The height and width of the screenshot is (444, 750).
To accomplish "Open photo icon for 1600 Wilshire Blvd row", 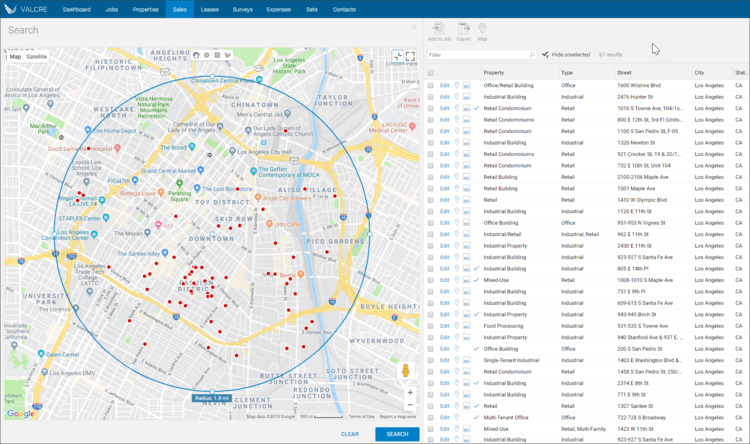I will click(466, 85).
